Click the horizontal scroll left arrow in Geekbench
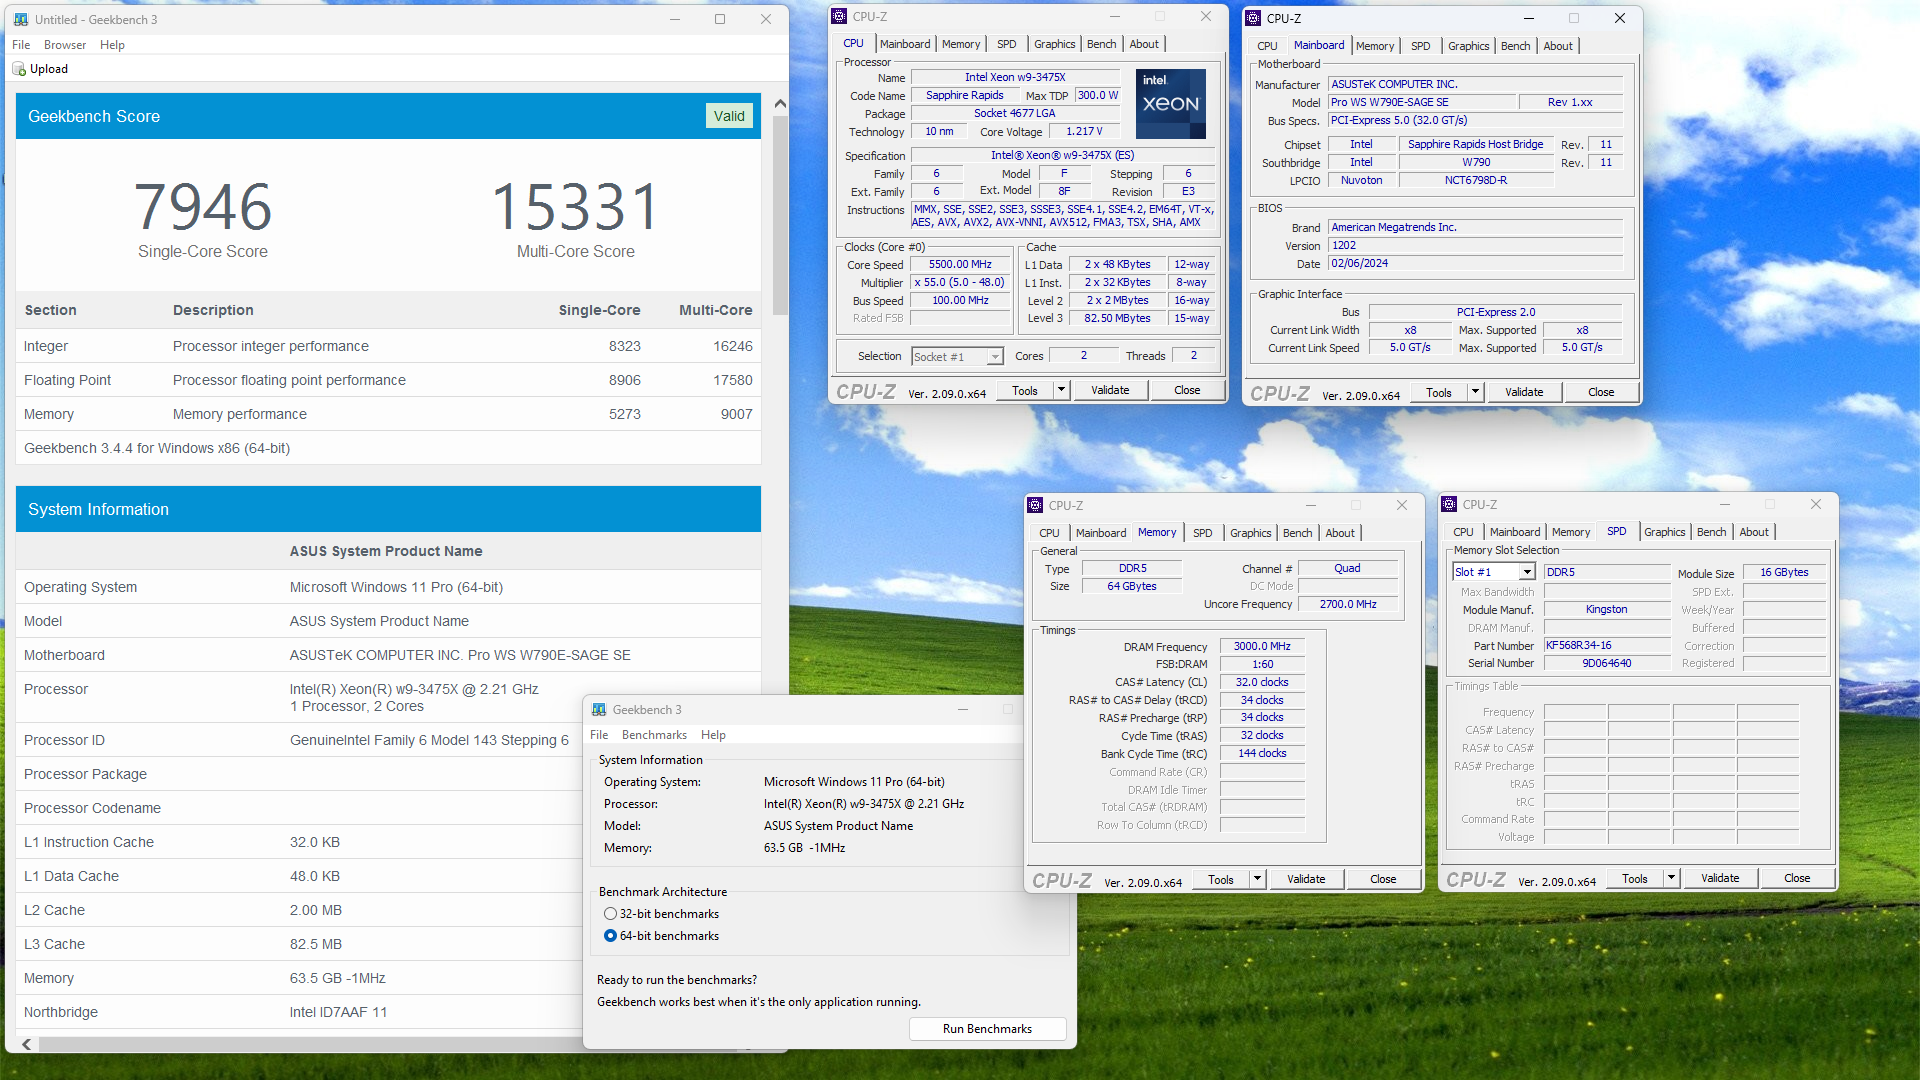 [26, 1044]
